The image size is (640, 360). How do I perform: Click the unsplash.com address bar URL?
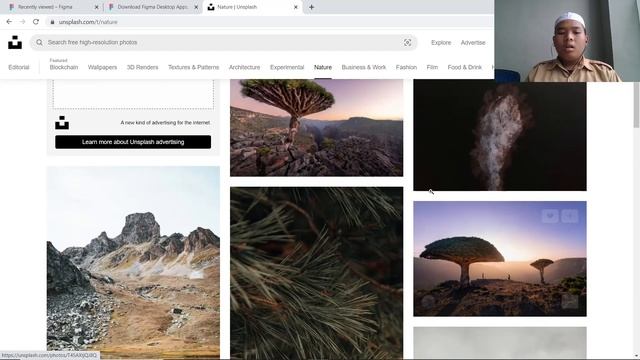click(x=88, y=22)
